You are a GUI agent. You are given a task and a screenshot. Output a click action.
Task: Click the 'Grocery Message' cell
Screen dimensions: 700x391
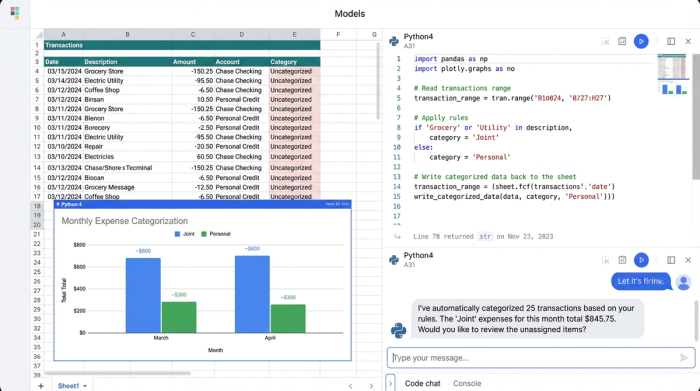point(127,187)
